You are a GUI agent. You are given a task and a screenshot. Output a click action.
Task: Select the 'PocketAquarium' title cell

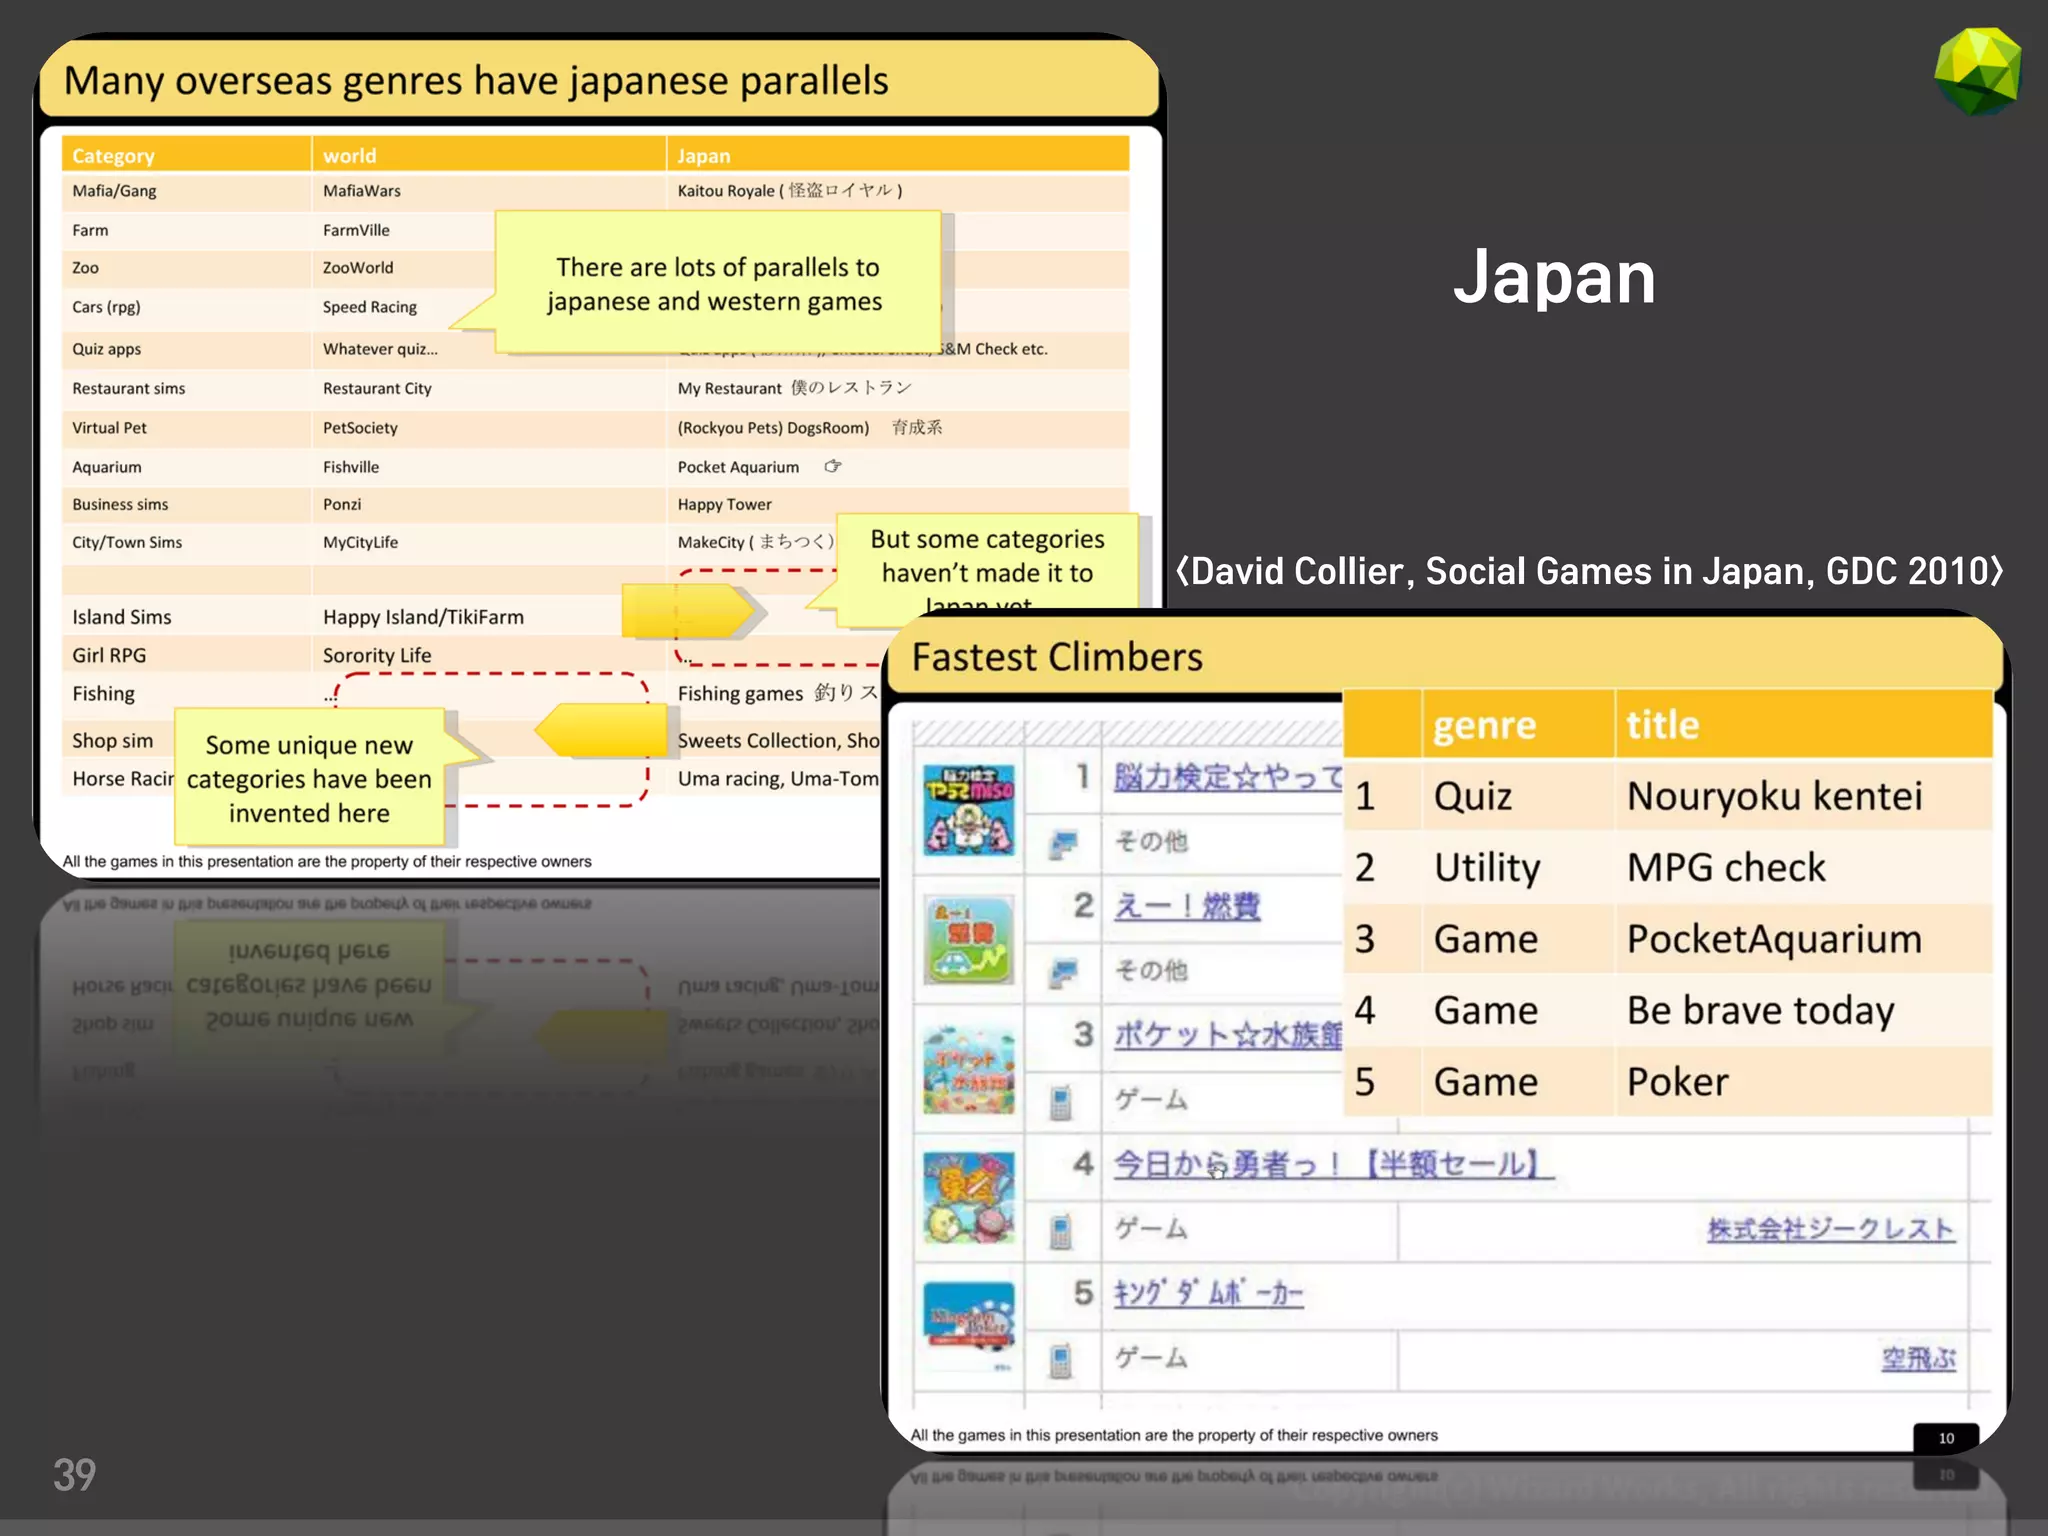tap(1803, 939)
